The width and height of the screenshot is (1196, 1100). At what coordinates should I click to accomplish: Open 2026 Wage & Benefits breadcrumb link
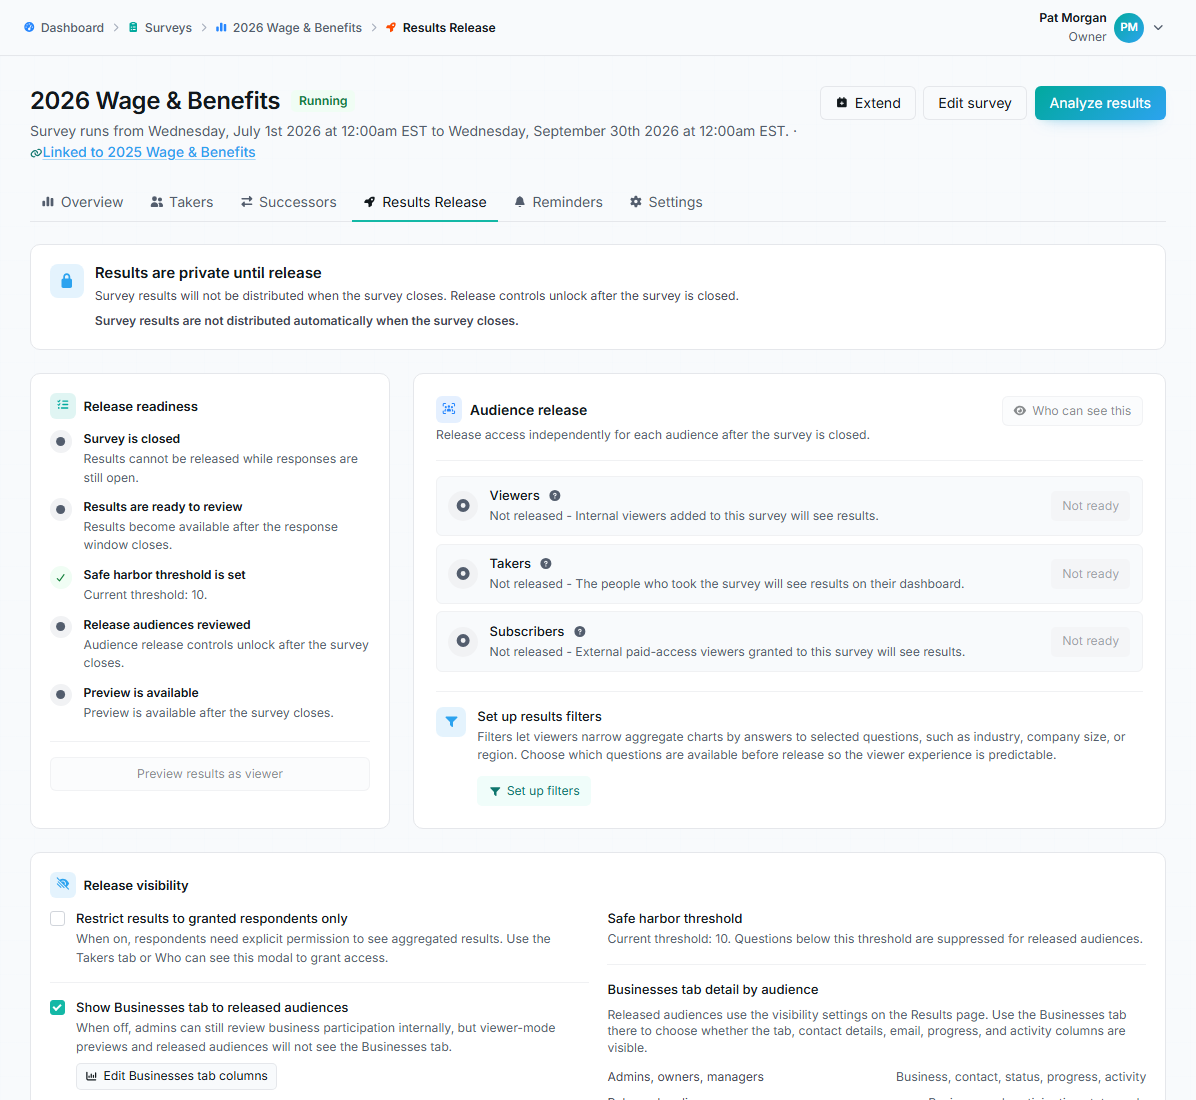[x=297, y=27]
